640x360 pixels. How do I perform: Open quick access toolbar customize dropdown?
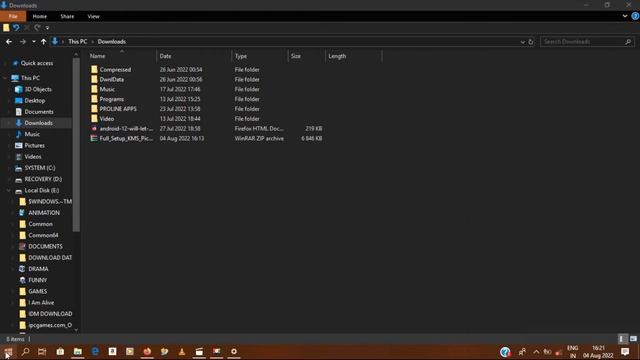[47, 28]
